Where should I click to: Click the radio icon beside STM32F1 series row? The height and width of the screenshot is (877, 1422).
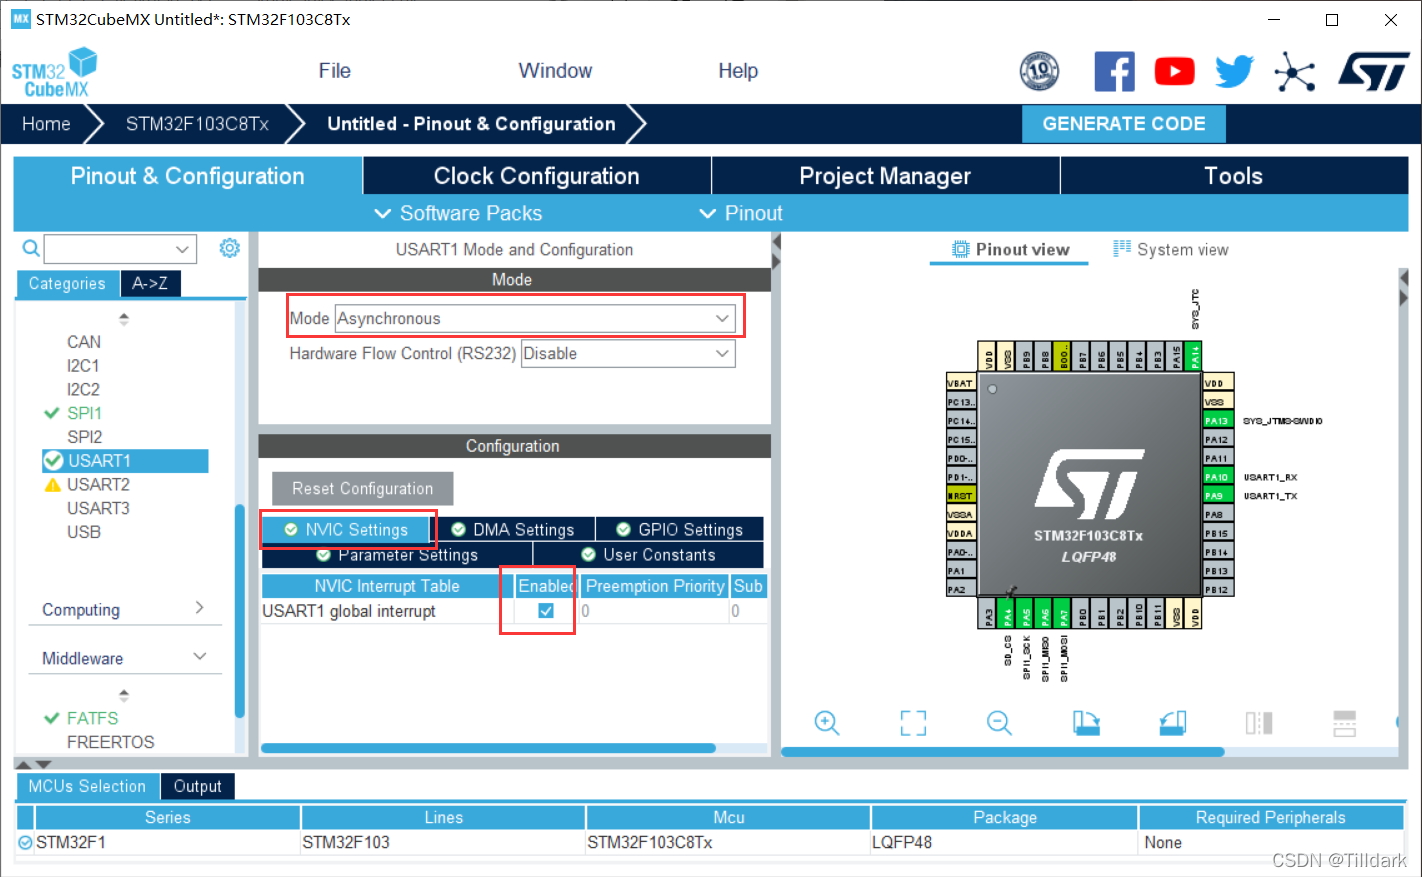pyautogui.click(x=25, y=843)
